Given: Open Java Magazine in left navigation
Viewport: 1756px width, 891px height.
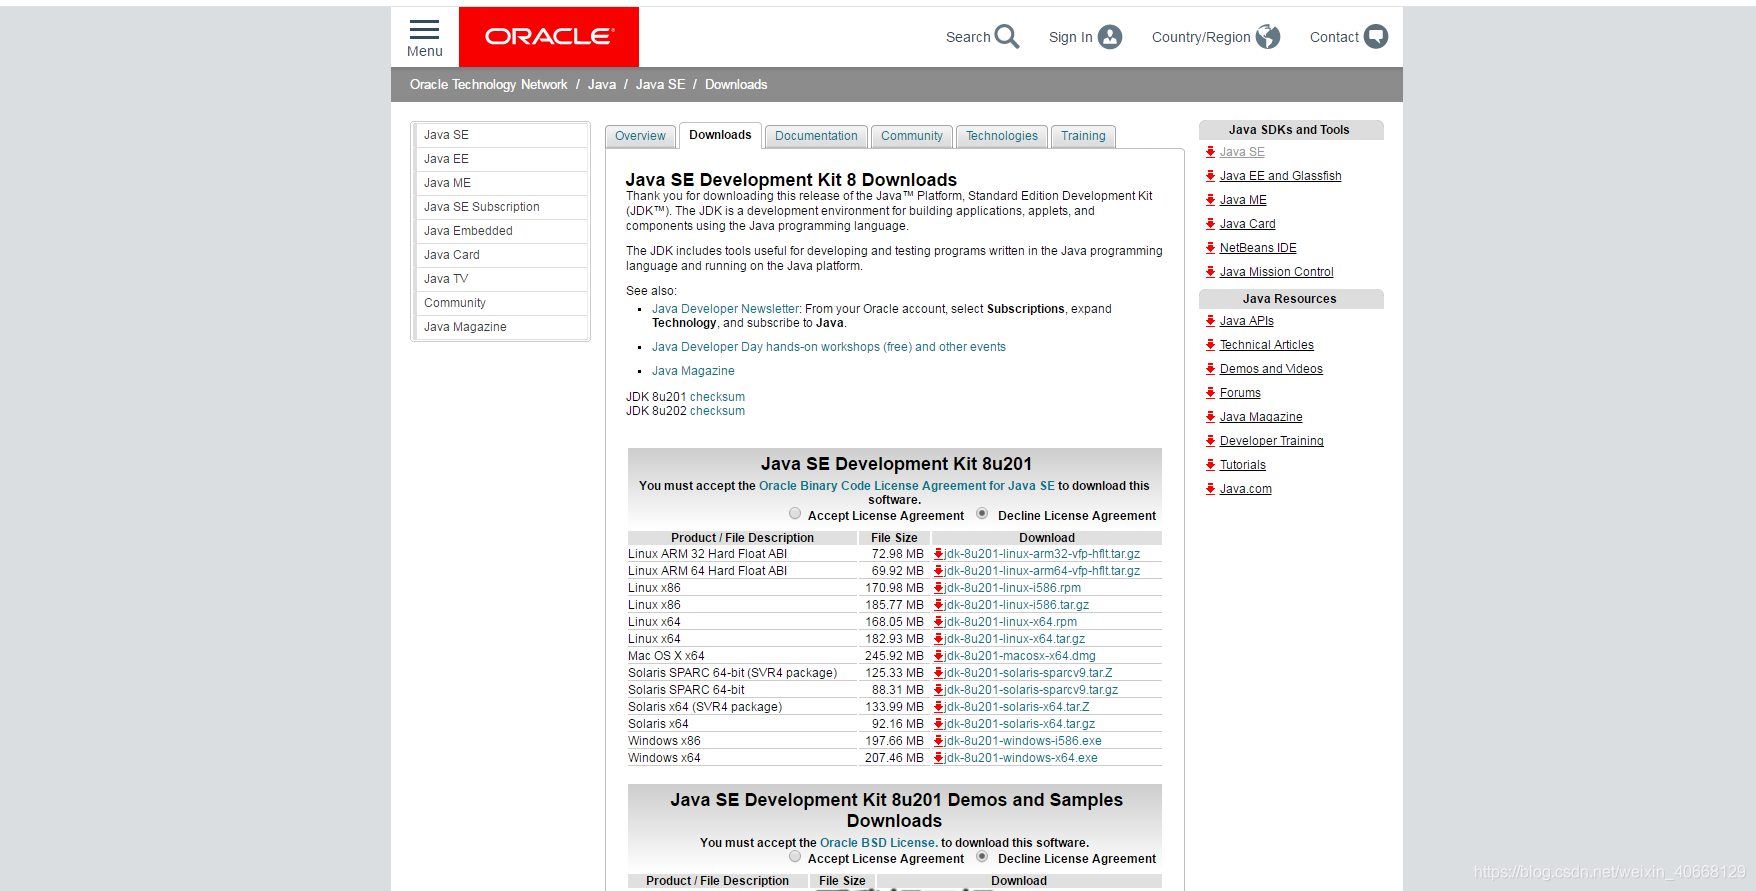Looking at the screenshot, I should pos(465,327).
